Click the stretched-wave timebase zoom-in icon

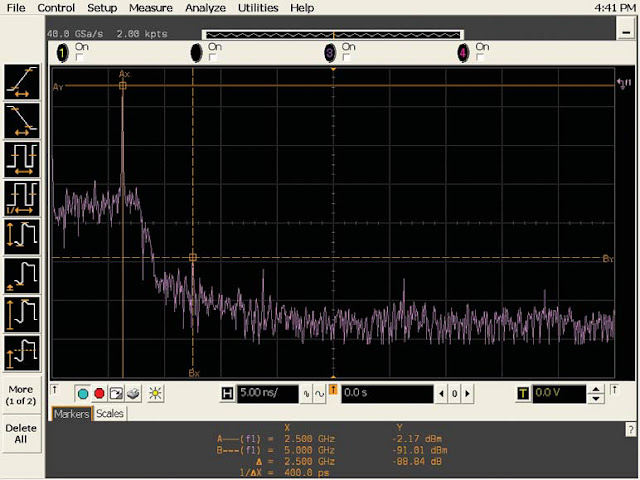tap(319, 394)
